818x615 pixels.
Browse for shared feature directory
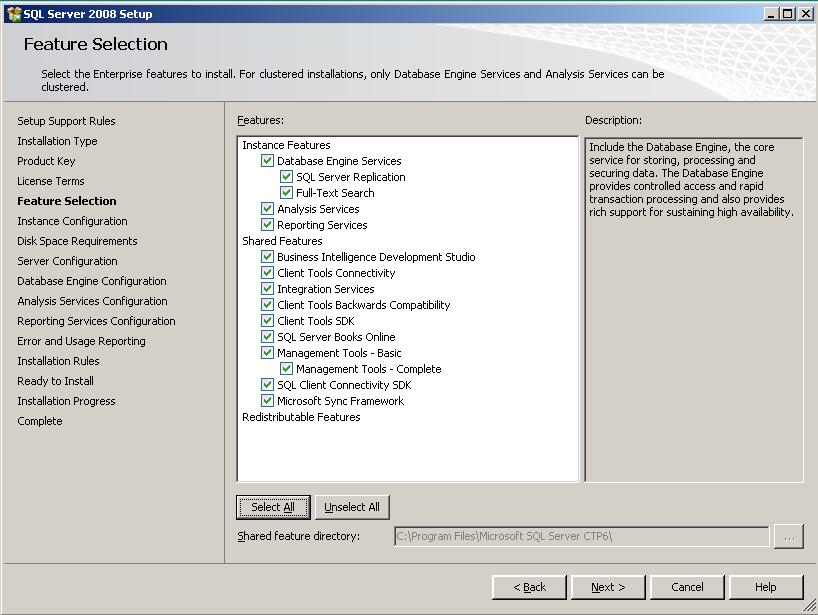click(789, 537)
